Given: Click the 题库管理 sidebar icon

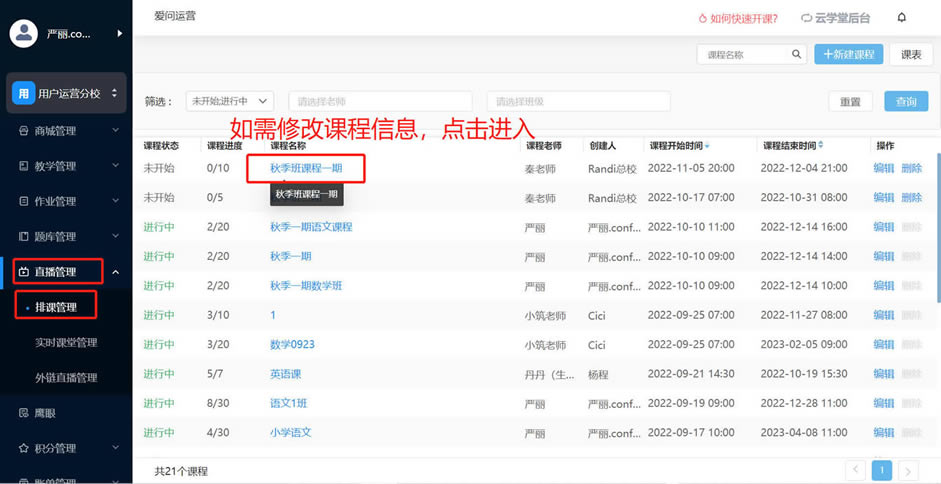Looking at the screenshot, I should click(x=24, y=237).
